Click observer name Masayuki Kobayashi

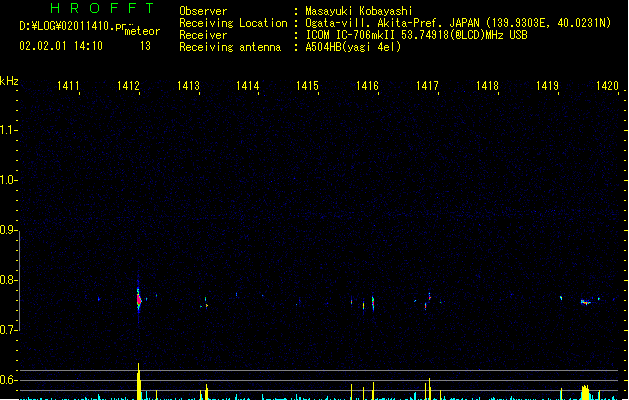(x=359, y=11)
